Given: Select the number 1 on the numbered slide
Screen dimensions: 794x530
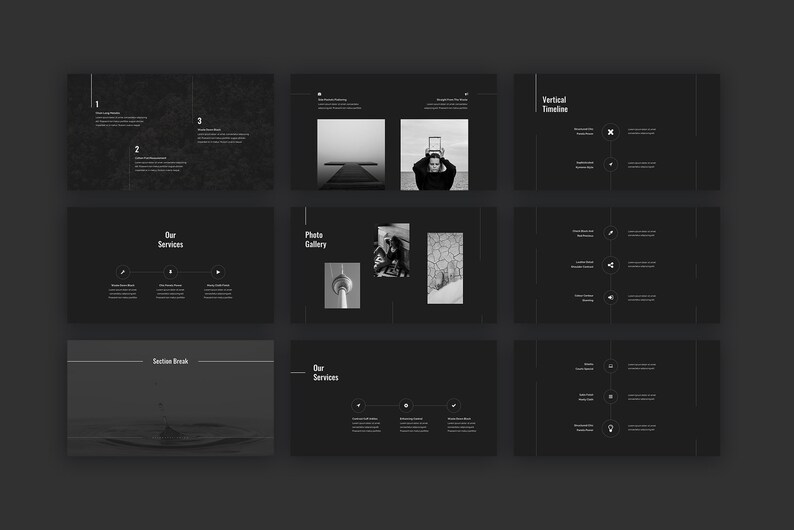Looking at the screenshot, I should tap(97, 104).
